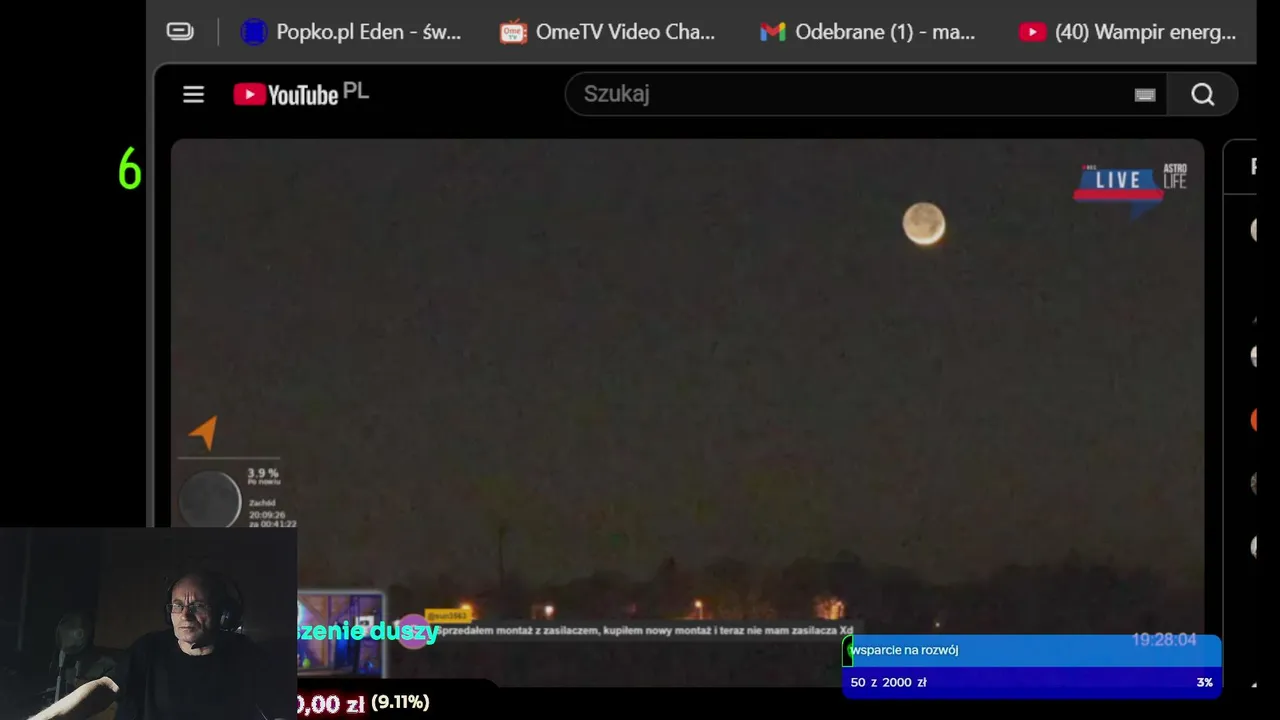This screenshot has height=720, width=1280.
Task: Click the small thumbnail beside ticker
Action: click(x=340, y=634)
